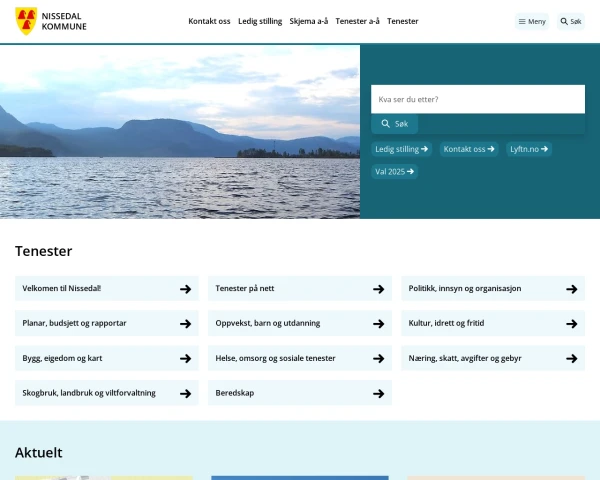Select Kontakt oss in the top navigation
Viewport: 600px width, 480px height.
point(209,21)
